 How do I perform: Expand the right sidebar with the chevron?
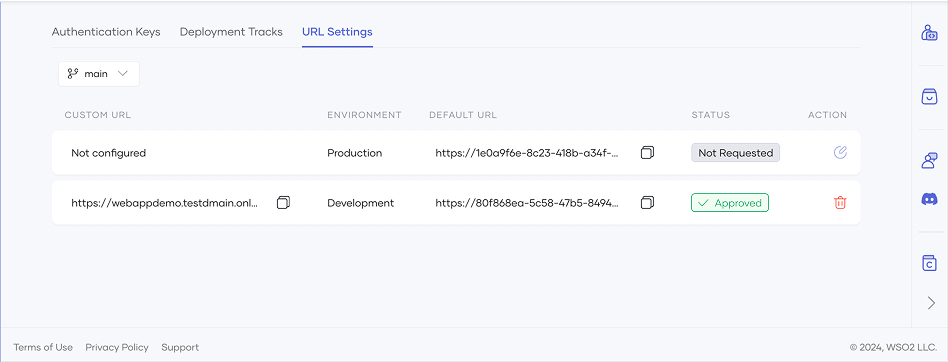(931, 303)
